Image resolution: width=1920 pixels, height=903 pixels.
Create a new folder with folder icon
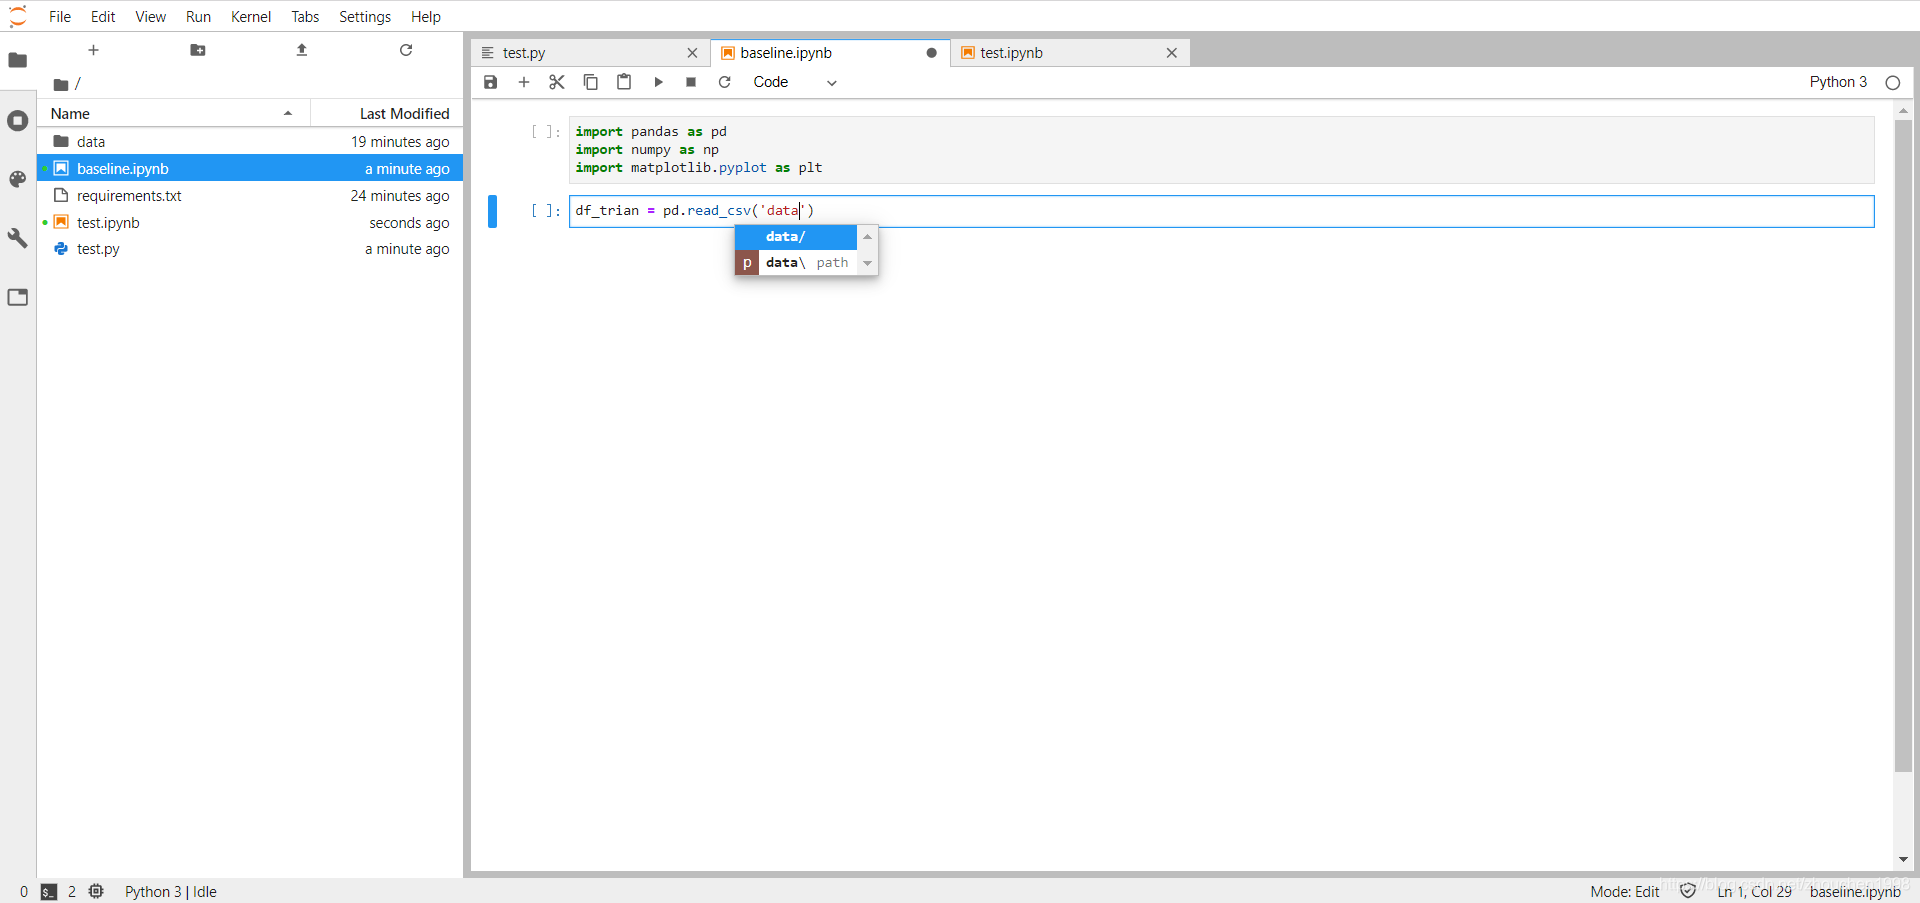pyautogui.click(x=198, y=50)
